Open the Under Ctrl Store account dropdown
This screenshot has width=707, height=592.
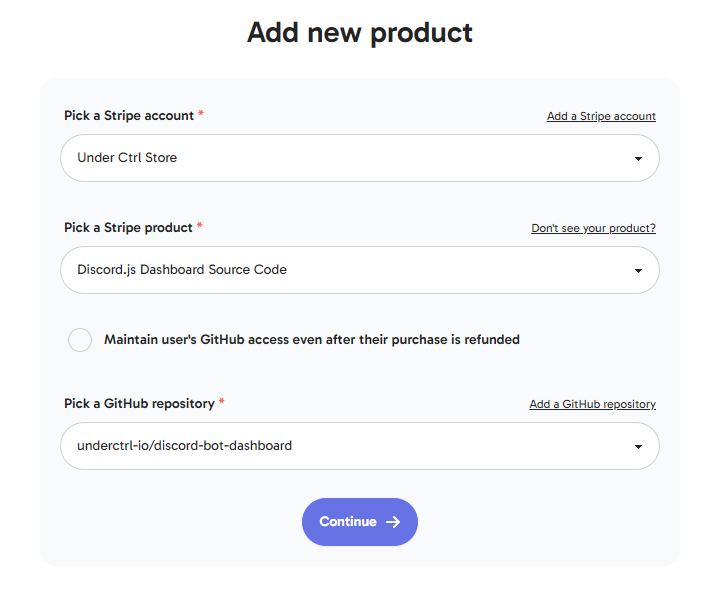360,158
